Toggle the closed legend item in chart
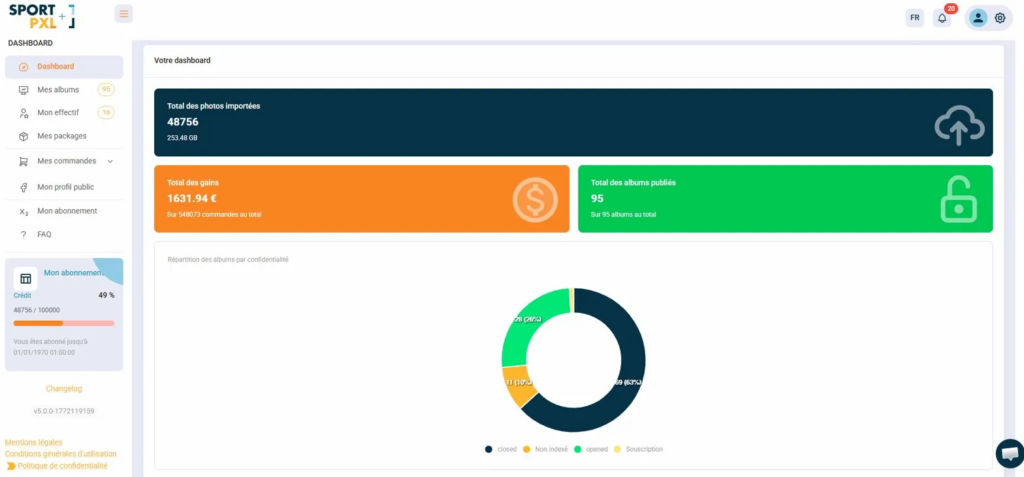 coord(501,449)
